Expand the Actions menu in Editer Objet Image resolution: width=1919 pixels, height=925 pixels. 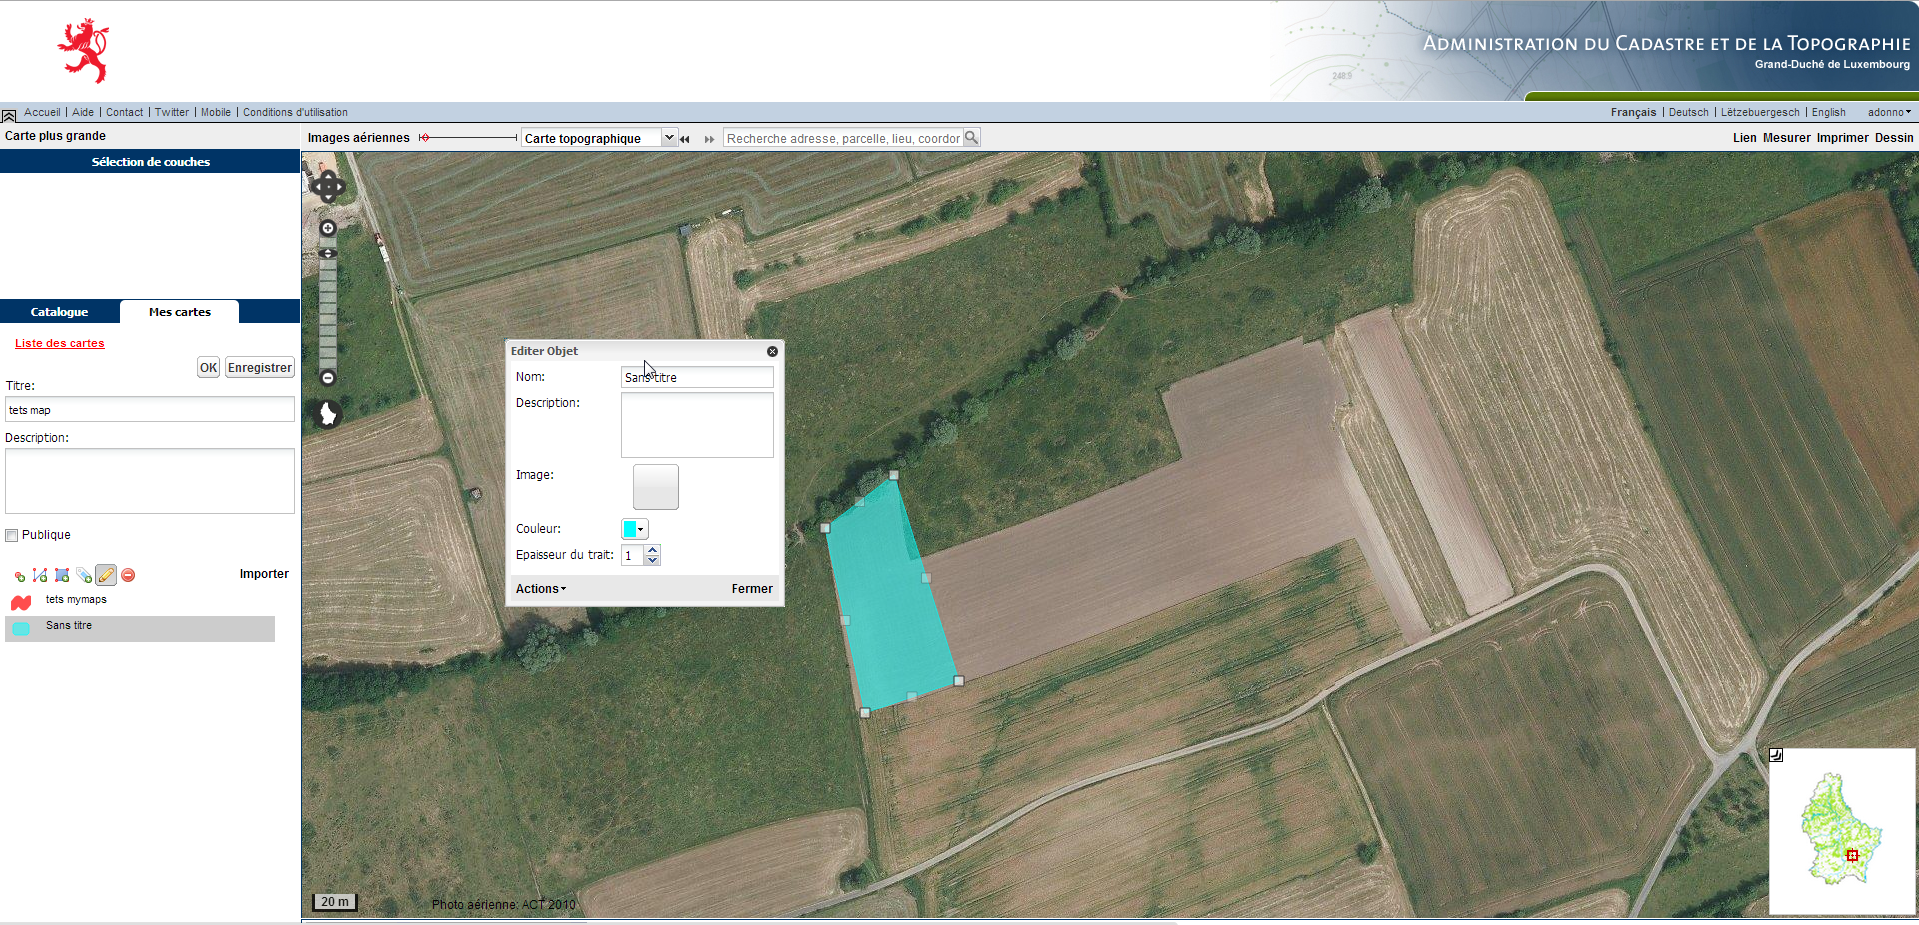[541, 589]
